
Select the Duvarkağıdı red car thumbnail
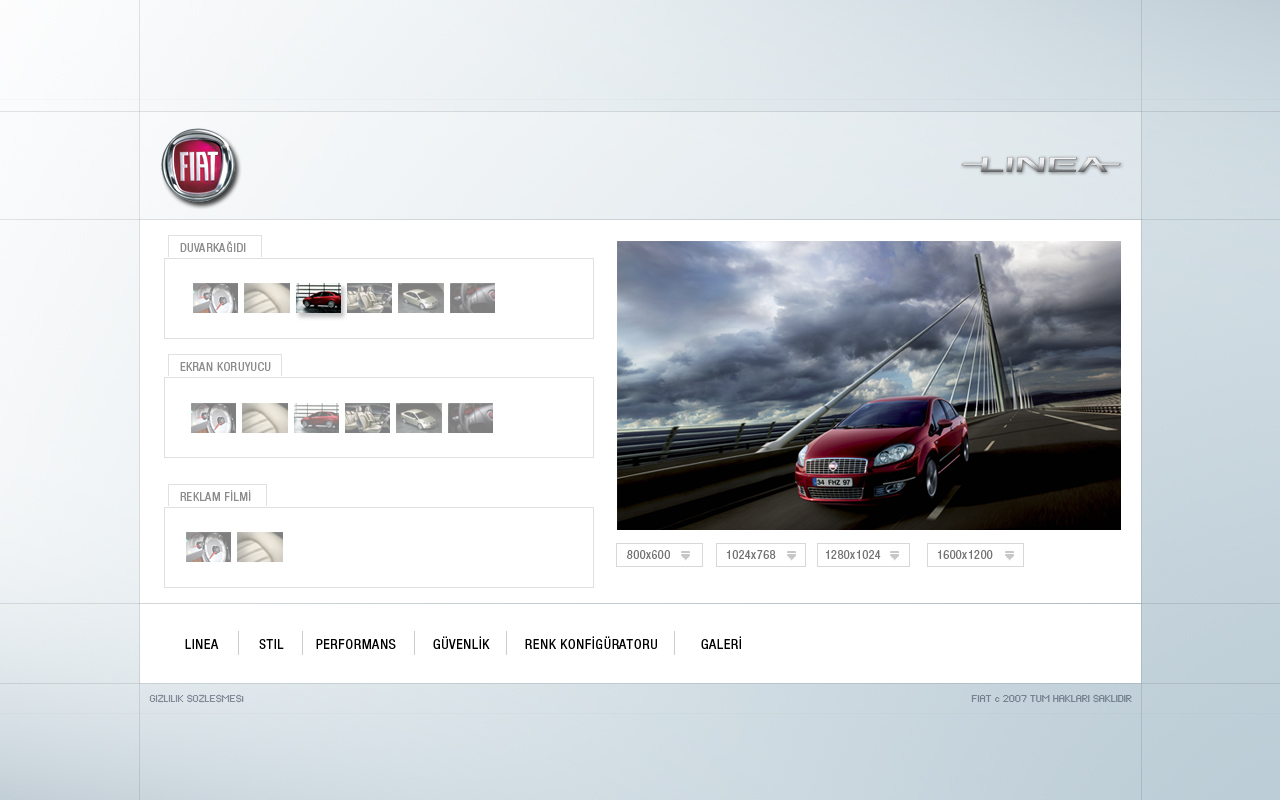pyautogui.click(x=318, y=298)
